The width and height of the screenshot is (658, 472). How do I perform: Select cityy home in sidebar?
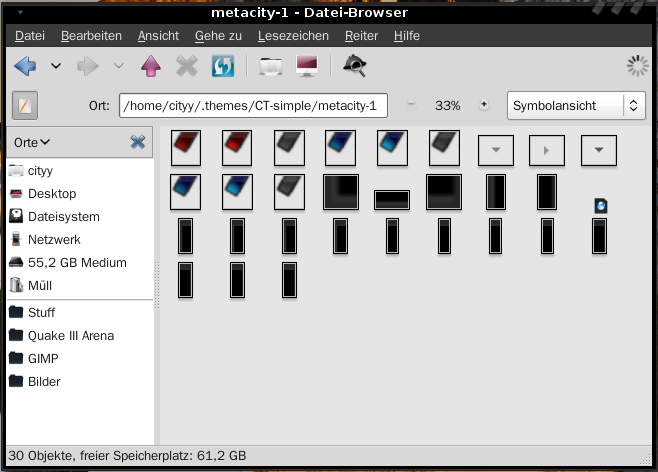point(80,171)
